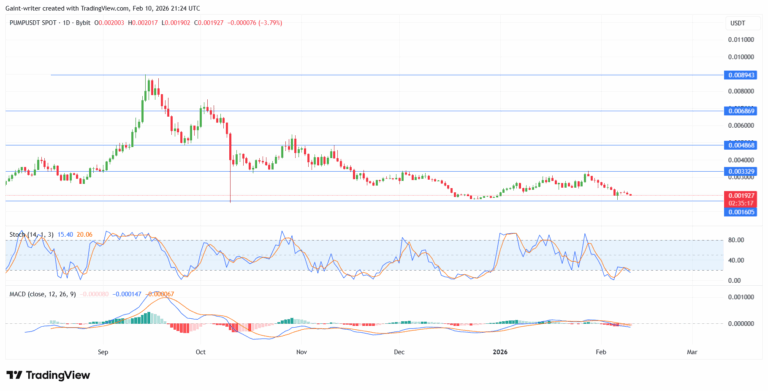
Task: Select the 0.004868 horizontal line price label
Action: [740, 146]
